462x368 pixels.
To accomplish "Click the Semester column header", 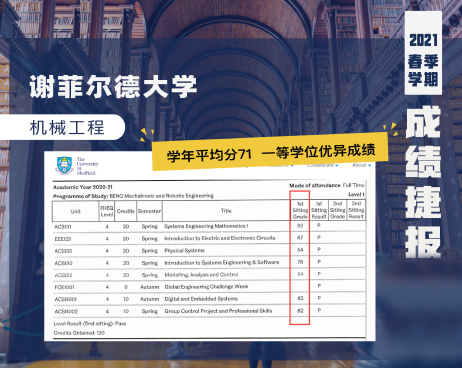I will tap(149, 211).
